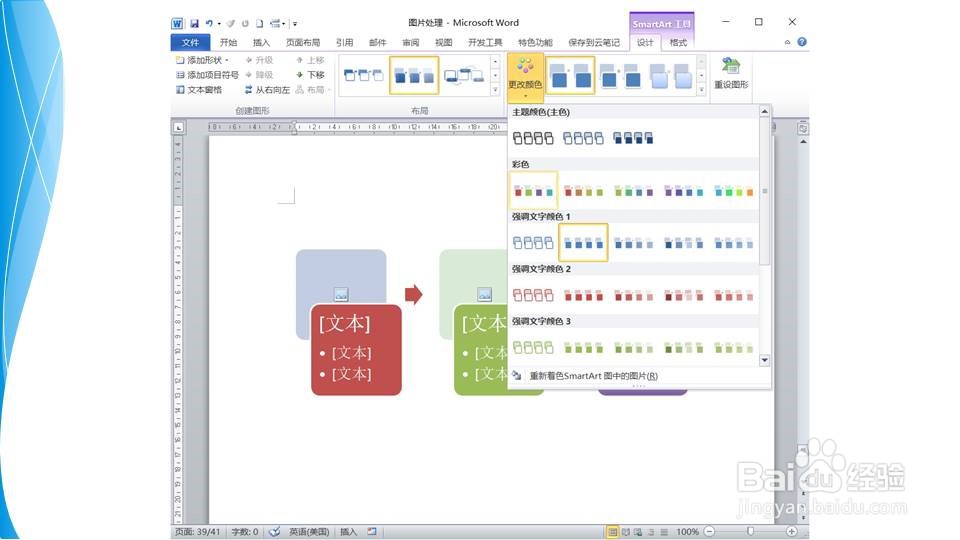Screen dimensions: 960x540
Task: Open the 文件 tab
Action: point(190,42)
